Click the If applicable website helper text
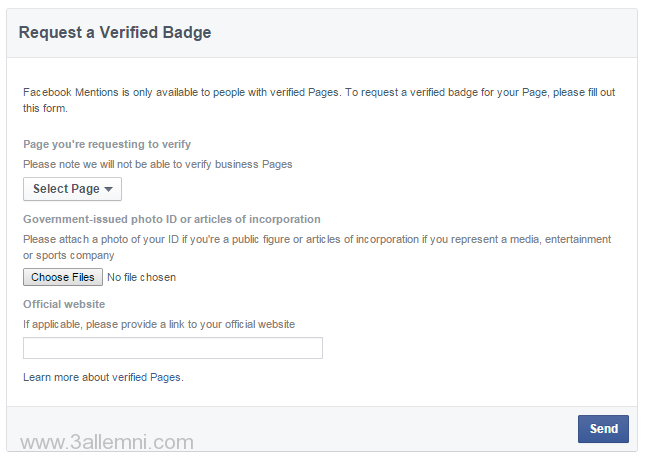The width and height of the screenshot is (646, 462). click(159, 324)
